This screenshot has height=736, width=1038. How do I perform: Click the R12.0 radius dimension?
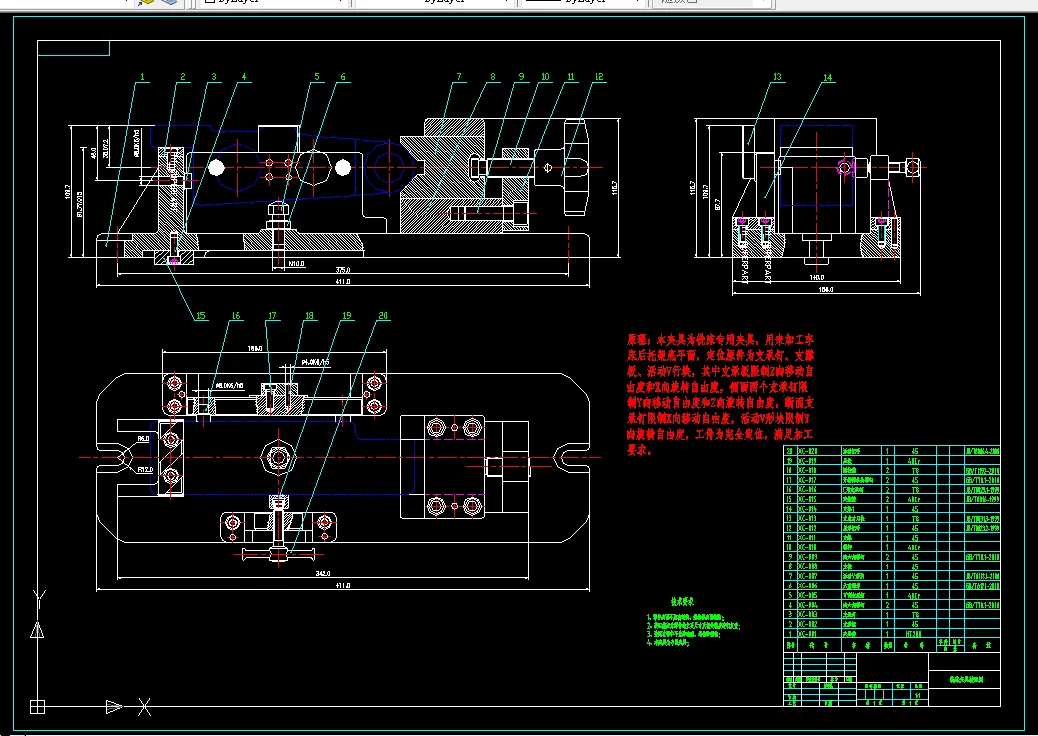(145, 469)
